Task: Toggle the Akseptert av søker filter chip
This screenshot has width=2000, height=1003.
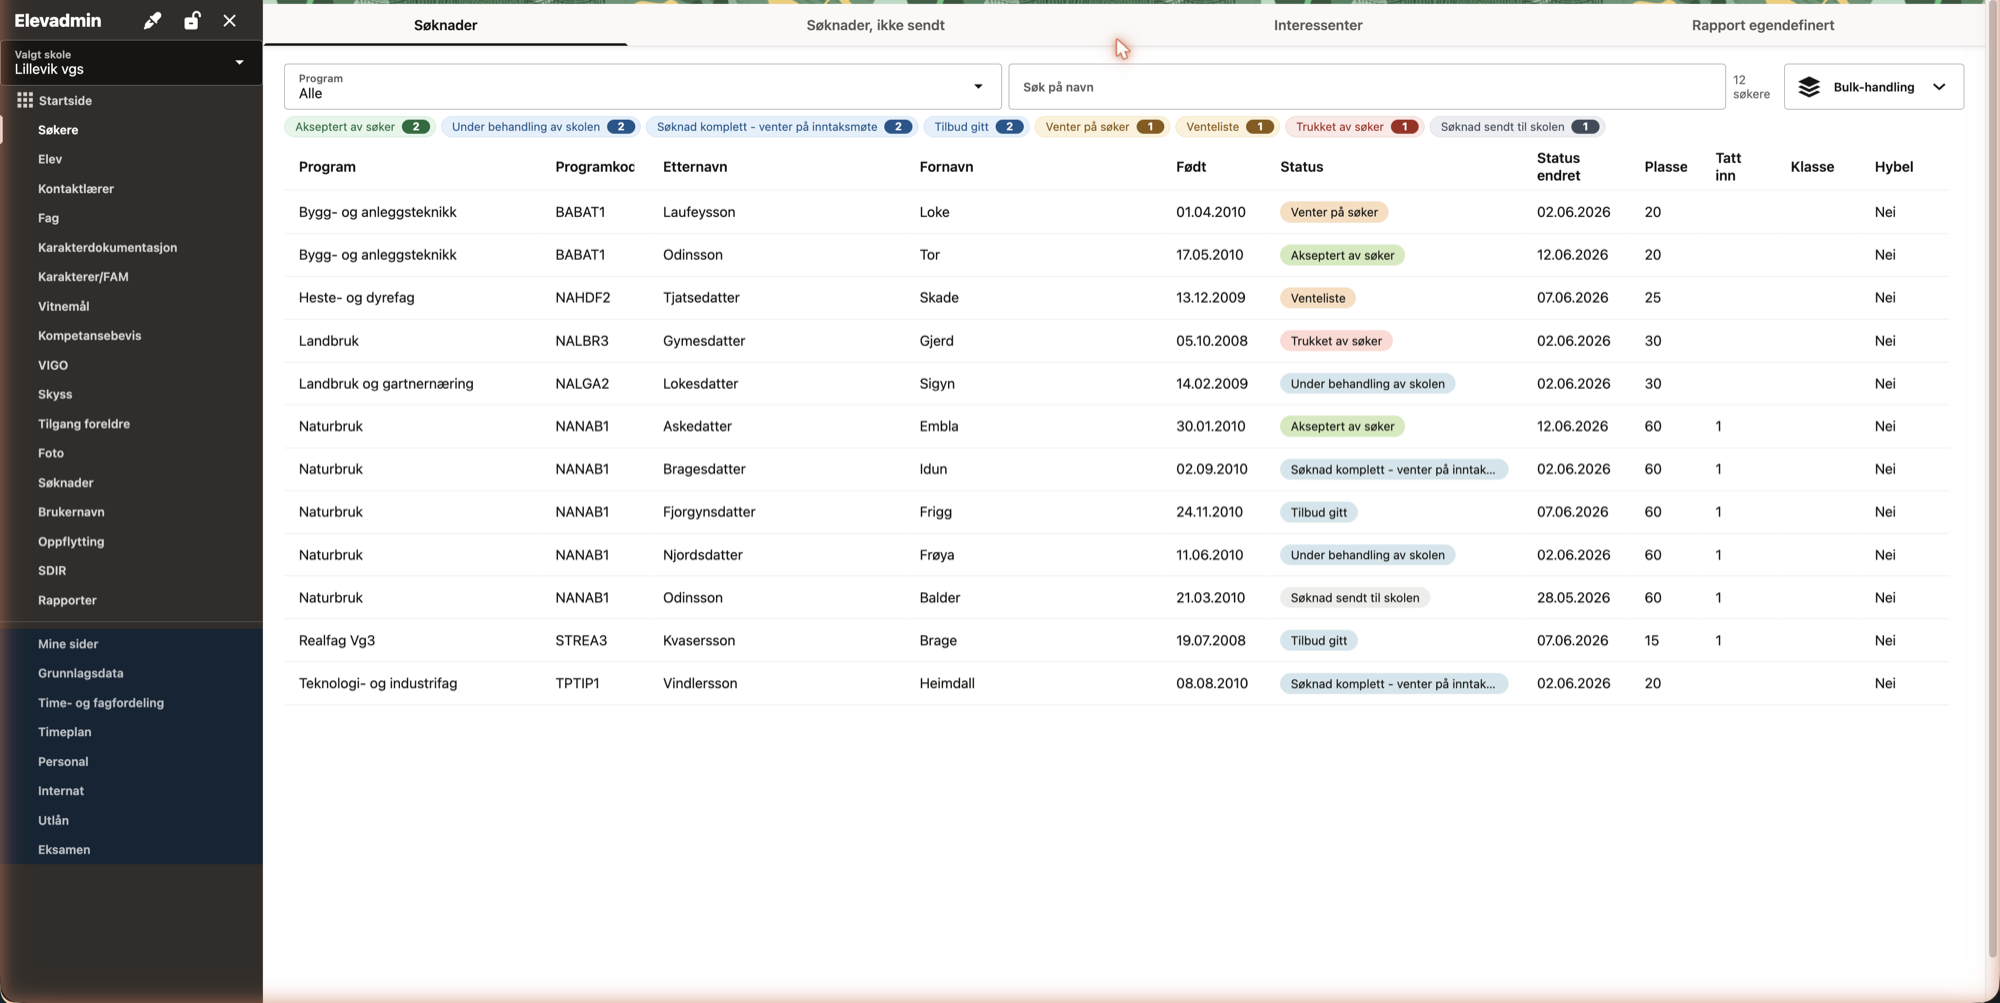Action: pyautogui.click(x=360, y=127)
